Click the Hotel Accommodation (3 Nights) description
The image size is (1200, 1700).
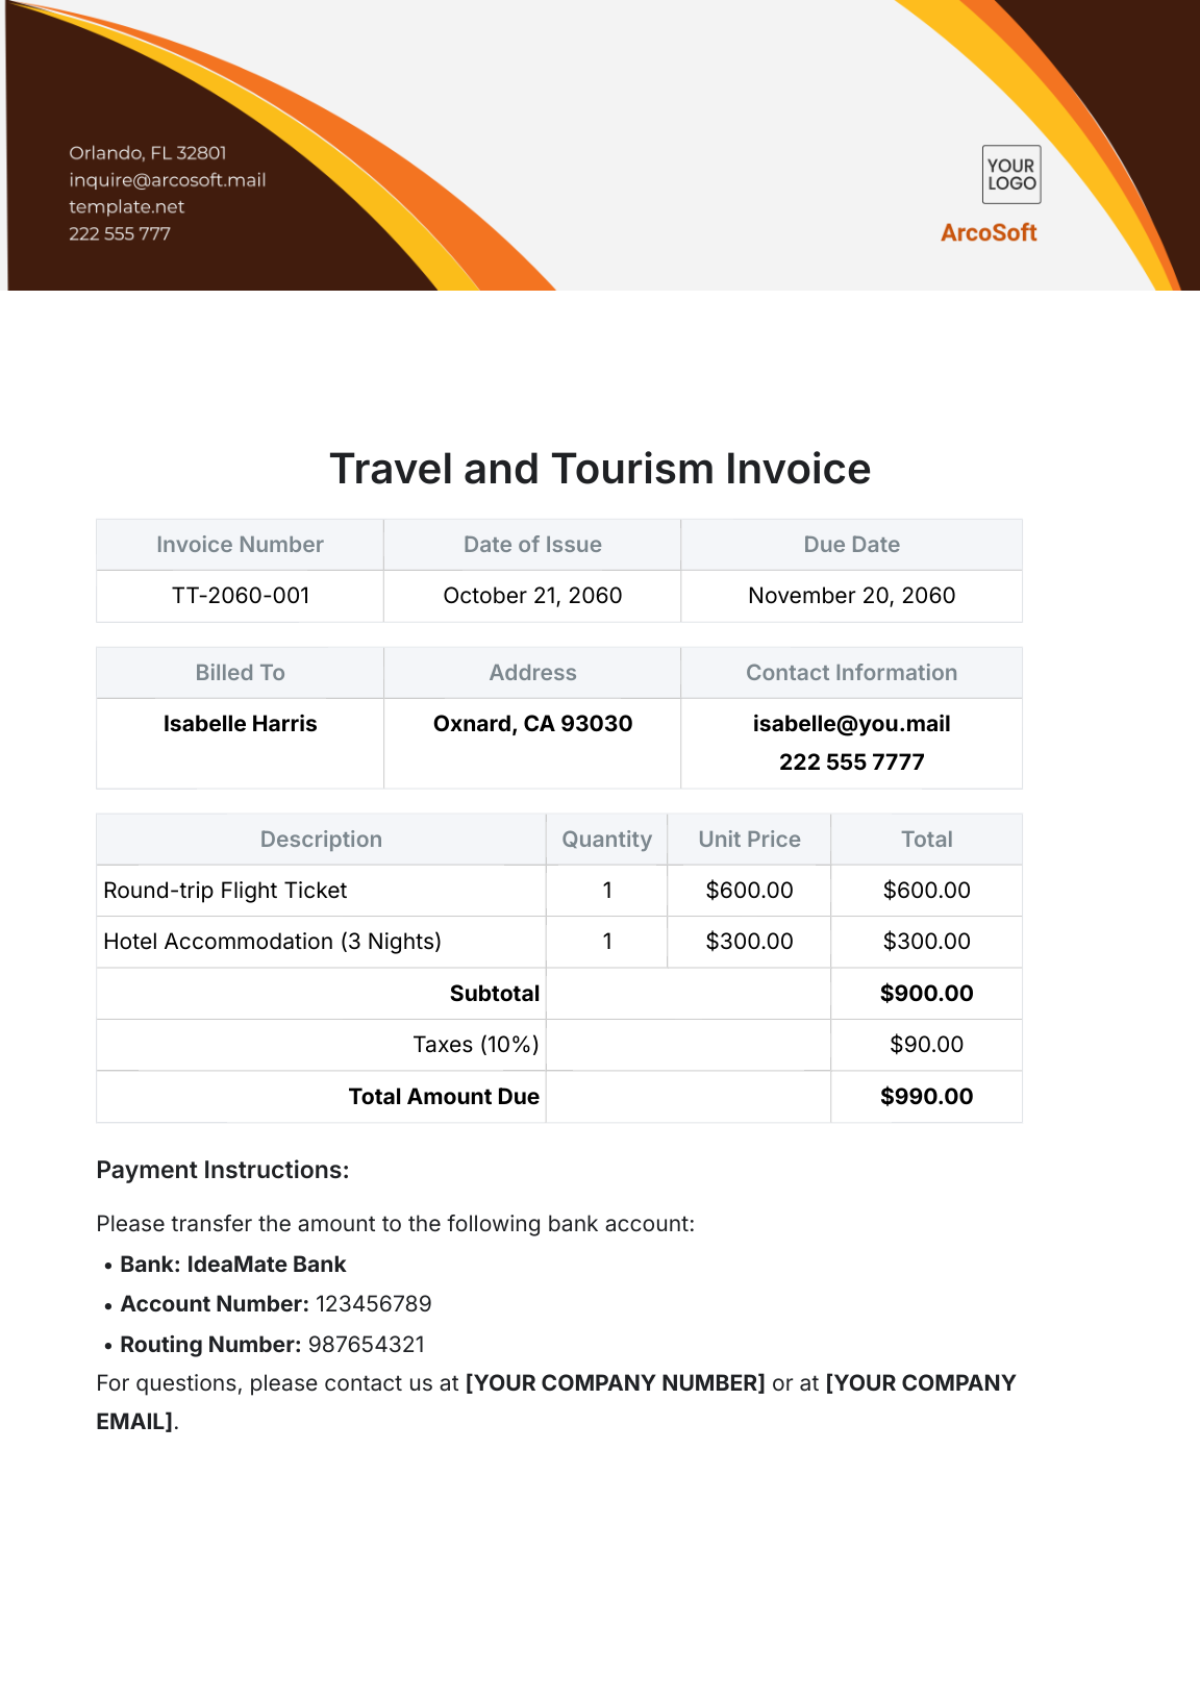pyautogui.click(x=272, y=942)
